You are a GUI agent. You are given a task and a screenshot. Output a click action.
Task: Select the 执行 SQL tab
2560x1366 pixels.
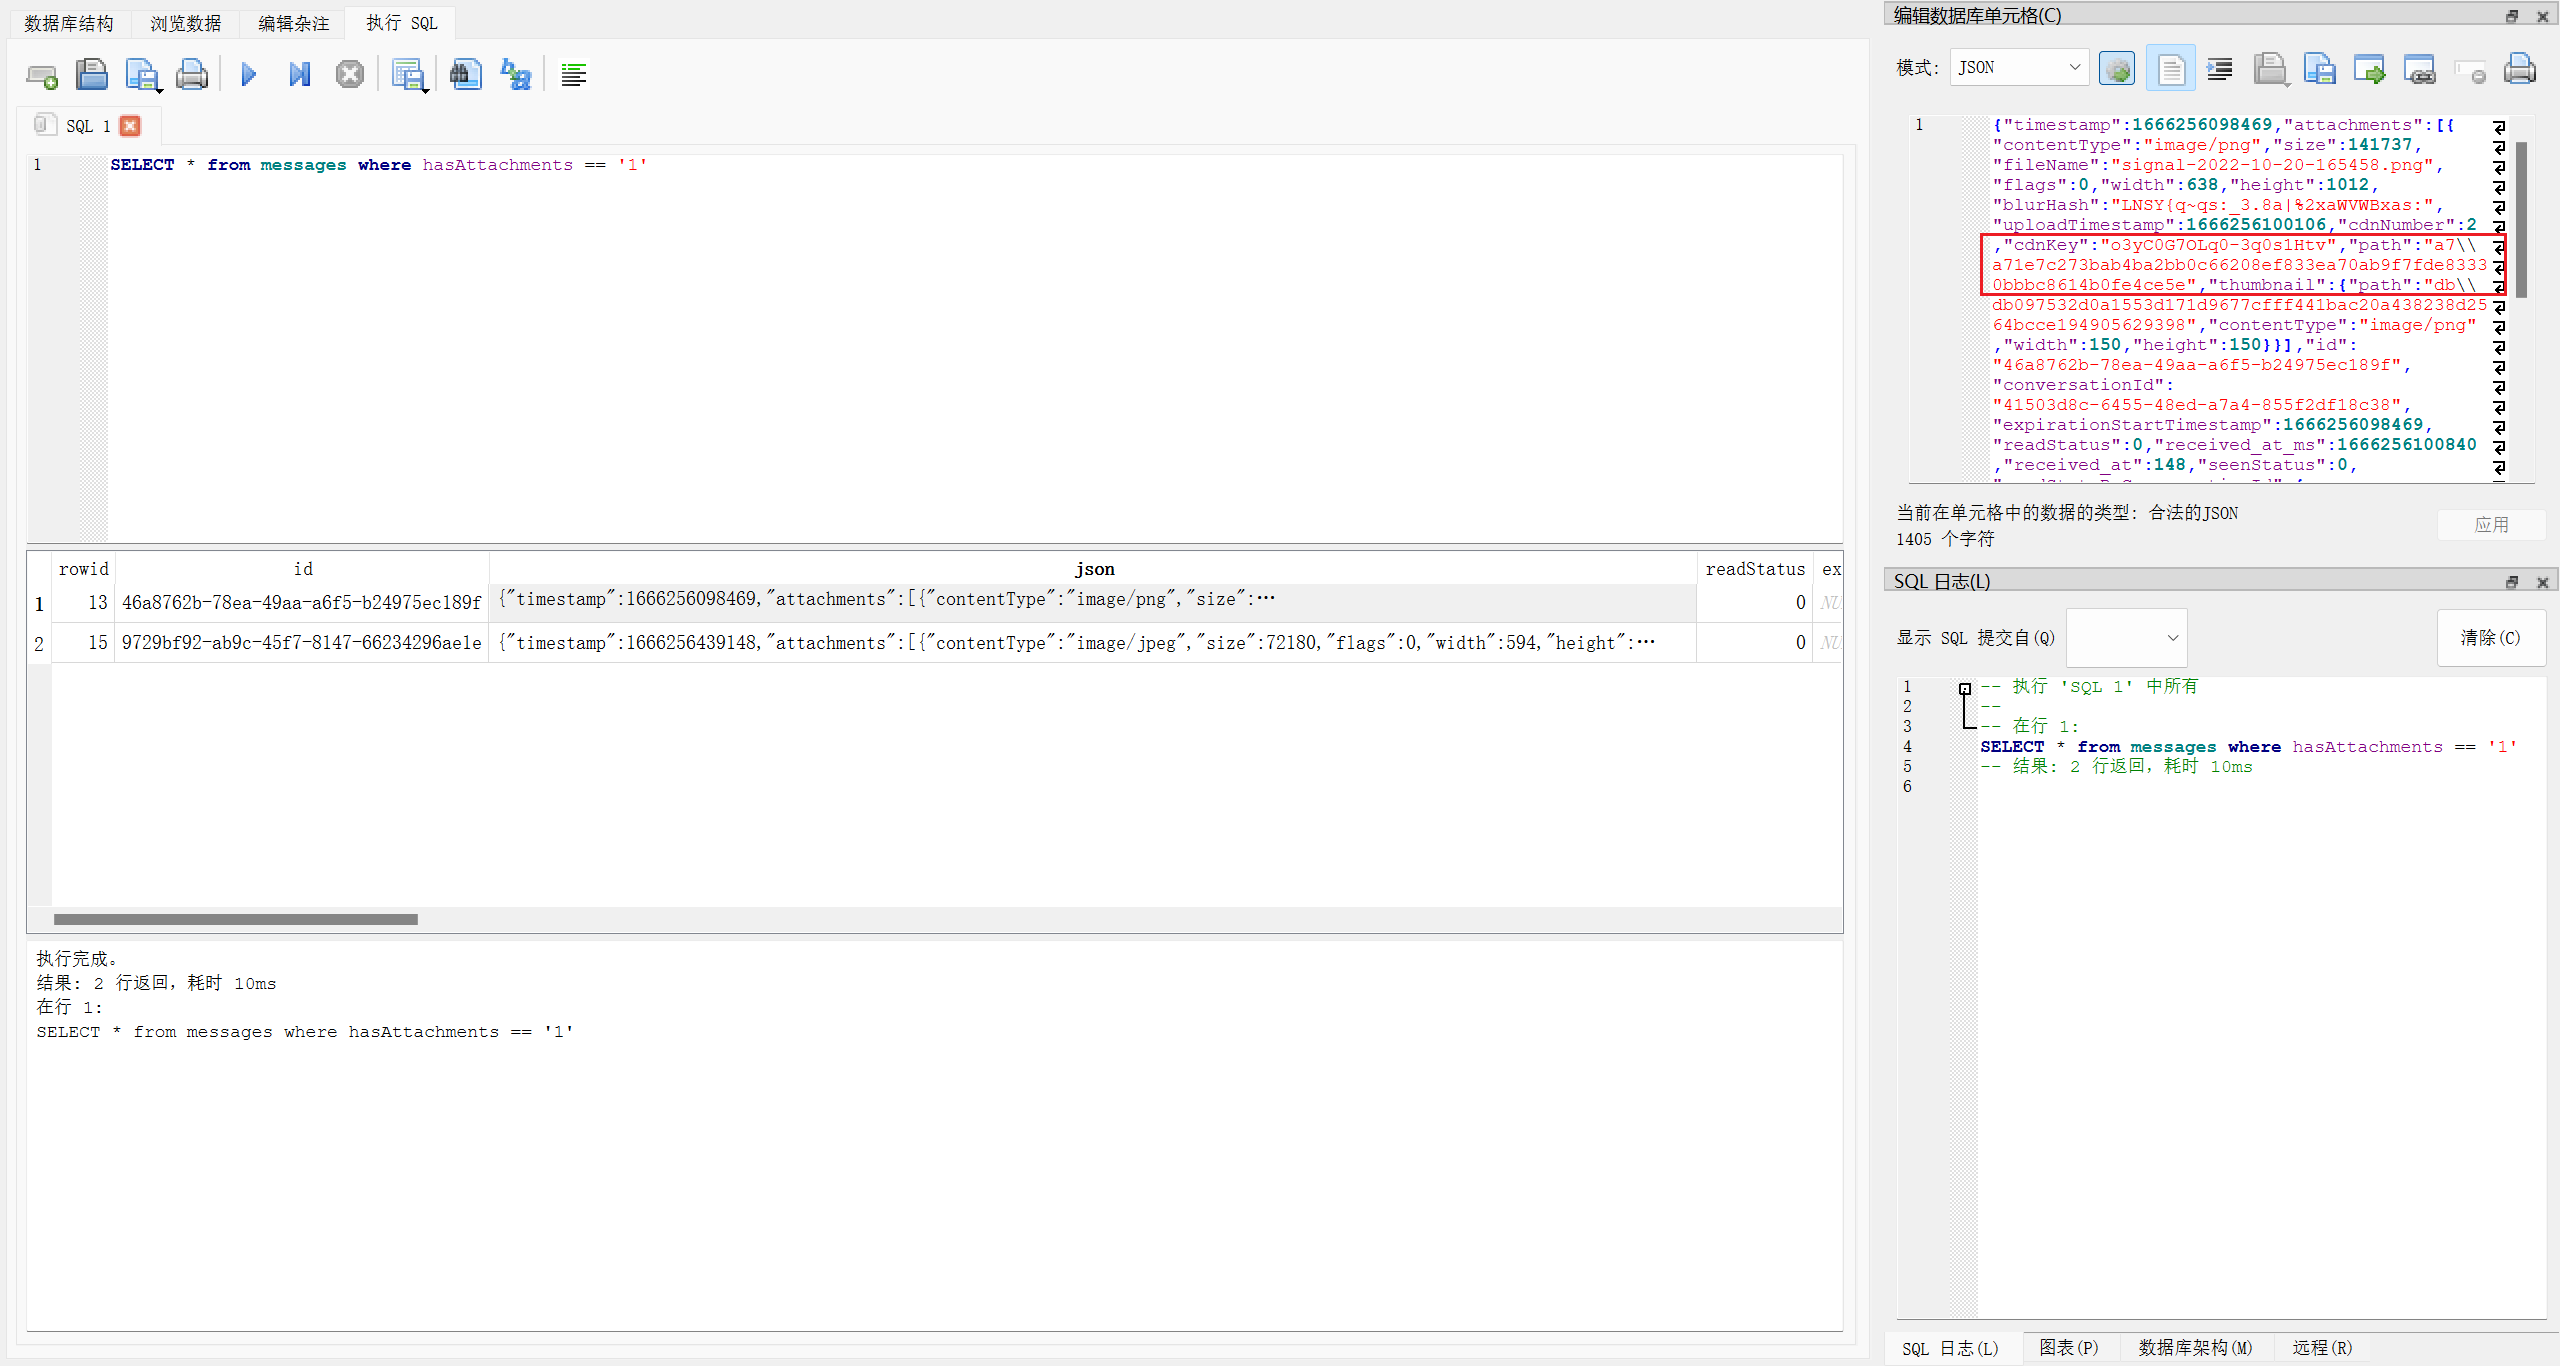pyautogui.click(x=401, y=23)
